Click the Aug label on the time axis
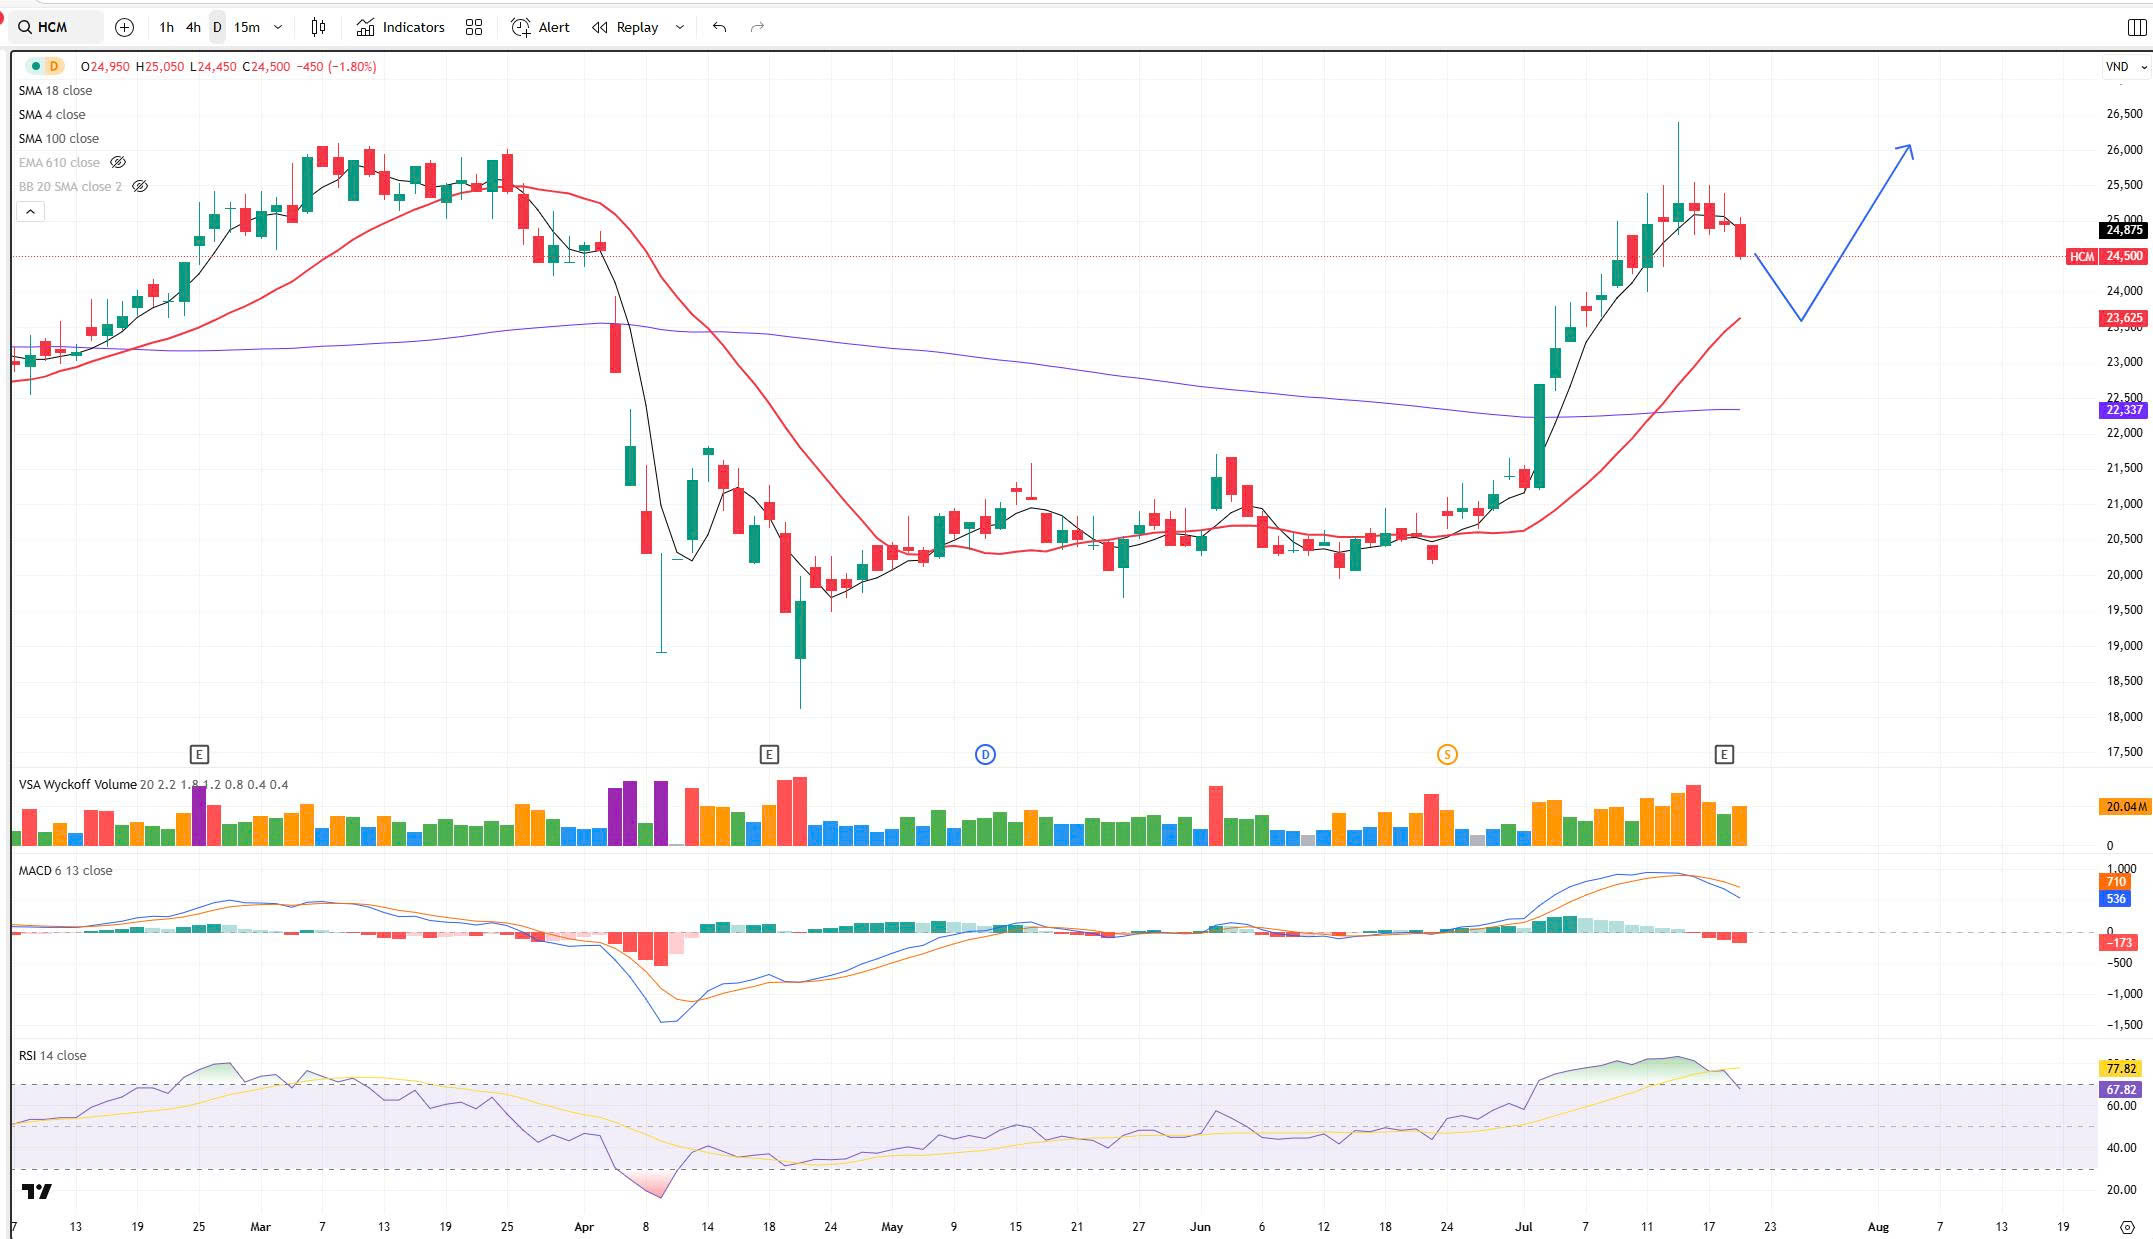Image resolution: width=2153 pixels, height=1239 pixels. click(x=1878, y=1226)
